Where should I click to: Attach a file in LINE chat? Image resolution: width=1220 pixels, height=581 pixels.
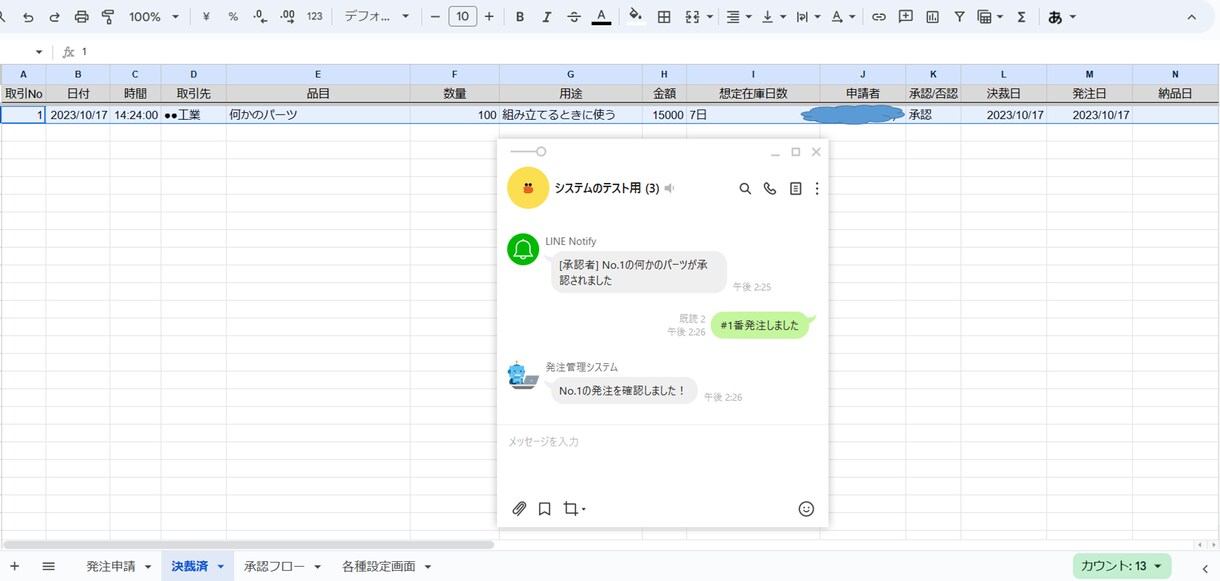coord(519,509)
